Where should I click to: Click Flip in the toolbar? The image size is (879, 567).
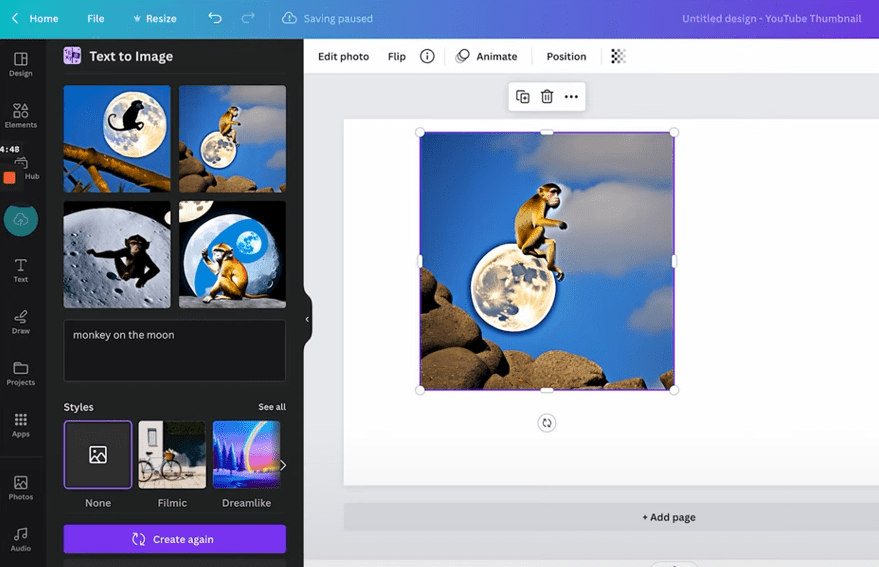[397, 56]
